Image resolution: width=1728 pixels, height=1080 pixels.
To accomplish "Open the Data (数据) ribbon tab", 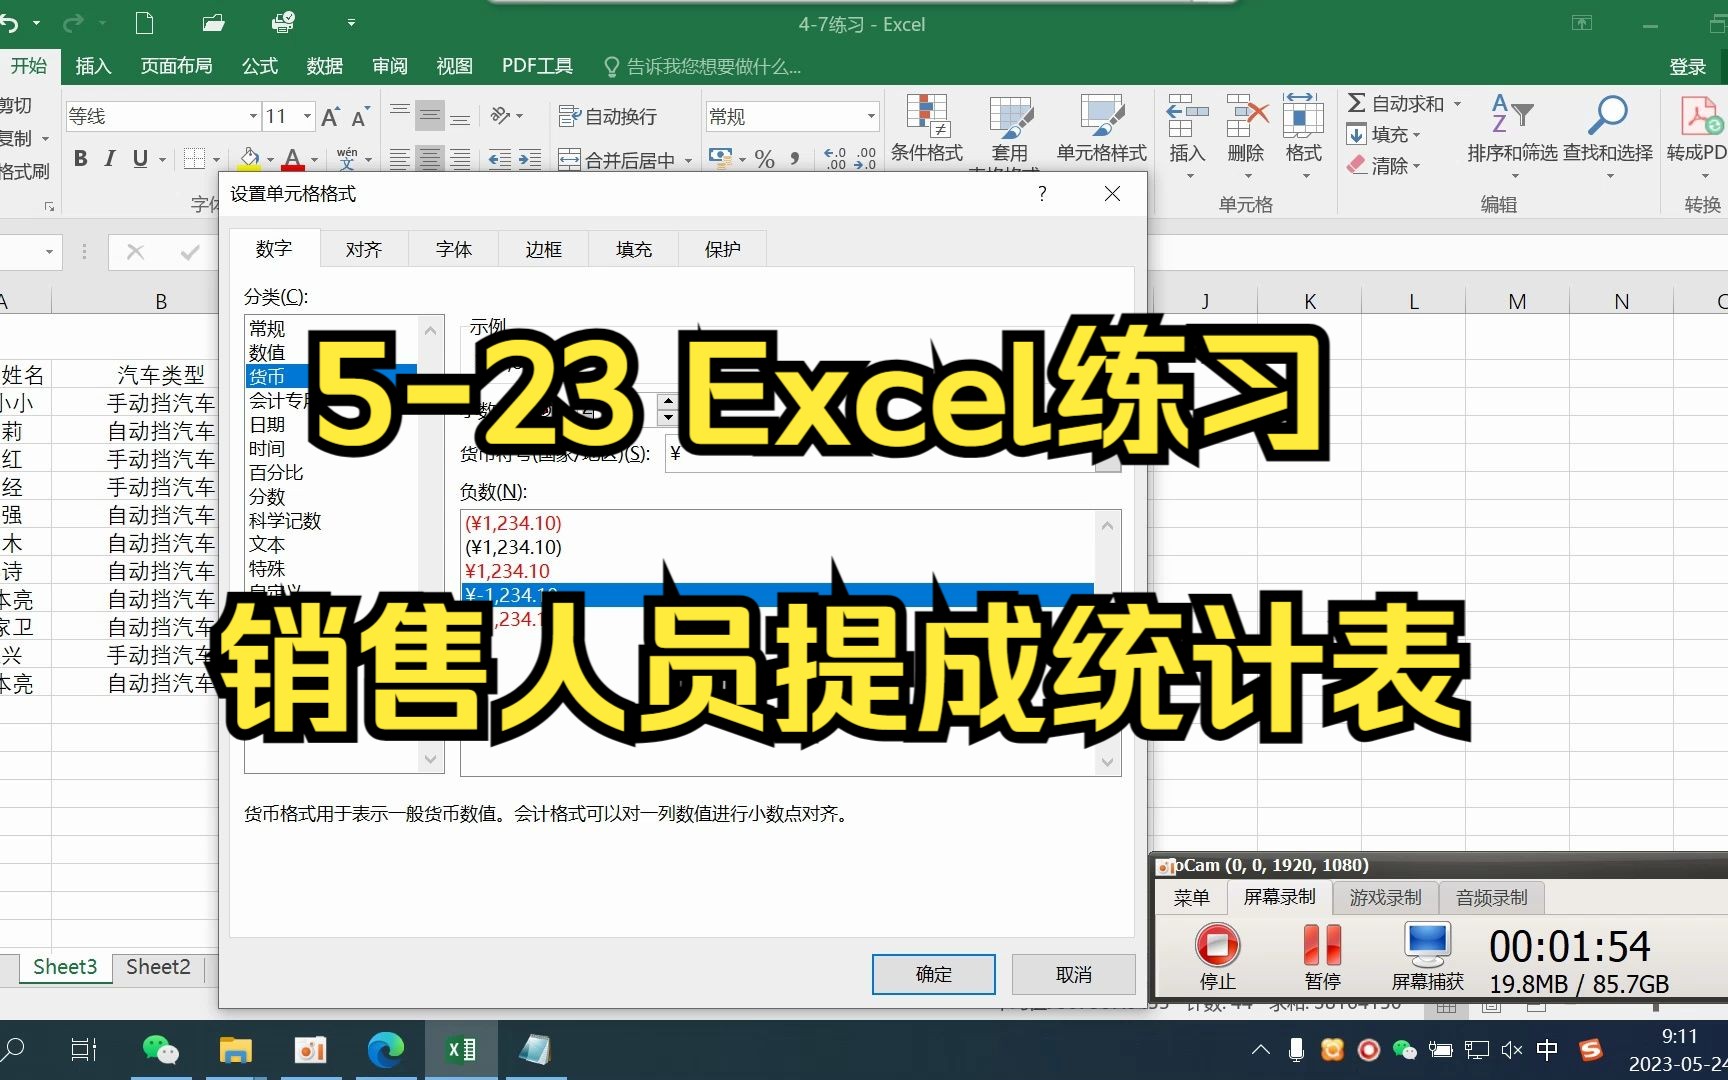I will click(x=325, y=66).
